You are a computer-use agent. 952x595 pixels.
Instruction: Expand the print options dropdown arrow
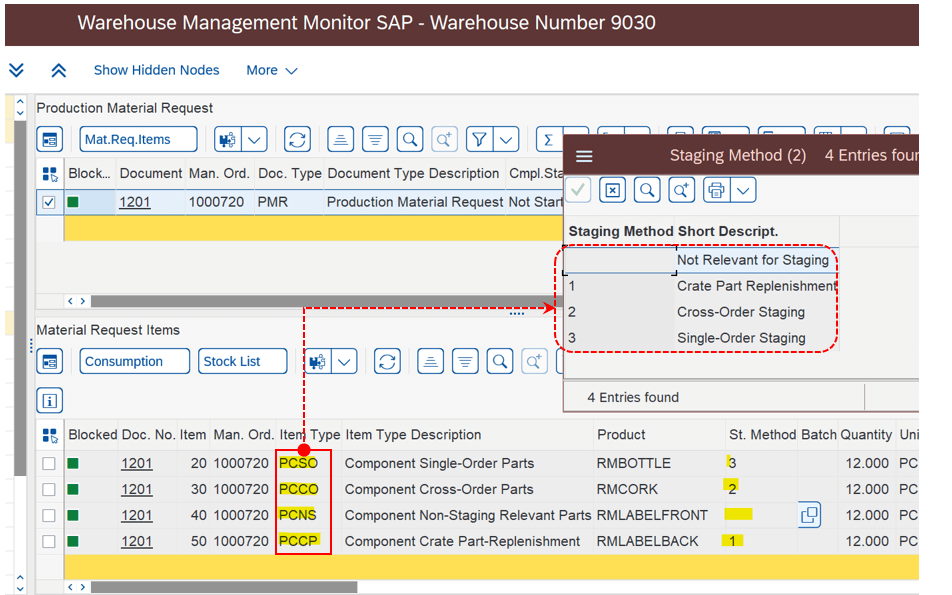tap(744, 191)
